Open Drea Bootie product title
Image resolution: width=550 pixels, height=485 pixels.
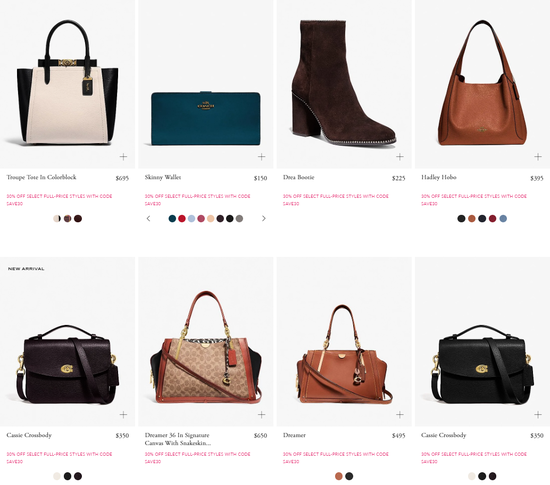coord(299,177)
